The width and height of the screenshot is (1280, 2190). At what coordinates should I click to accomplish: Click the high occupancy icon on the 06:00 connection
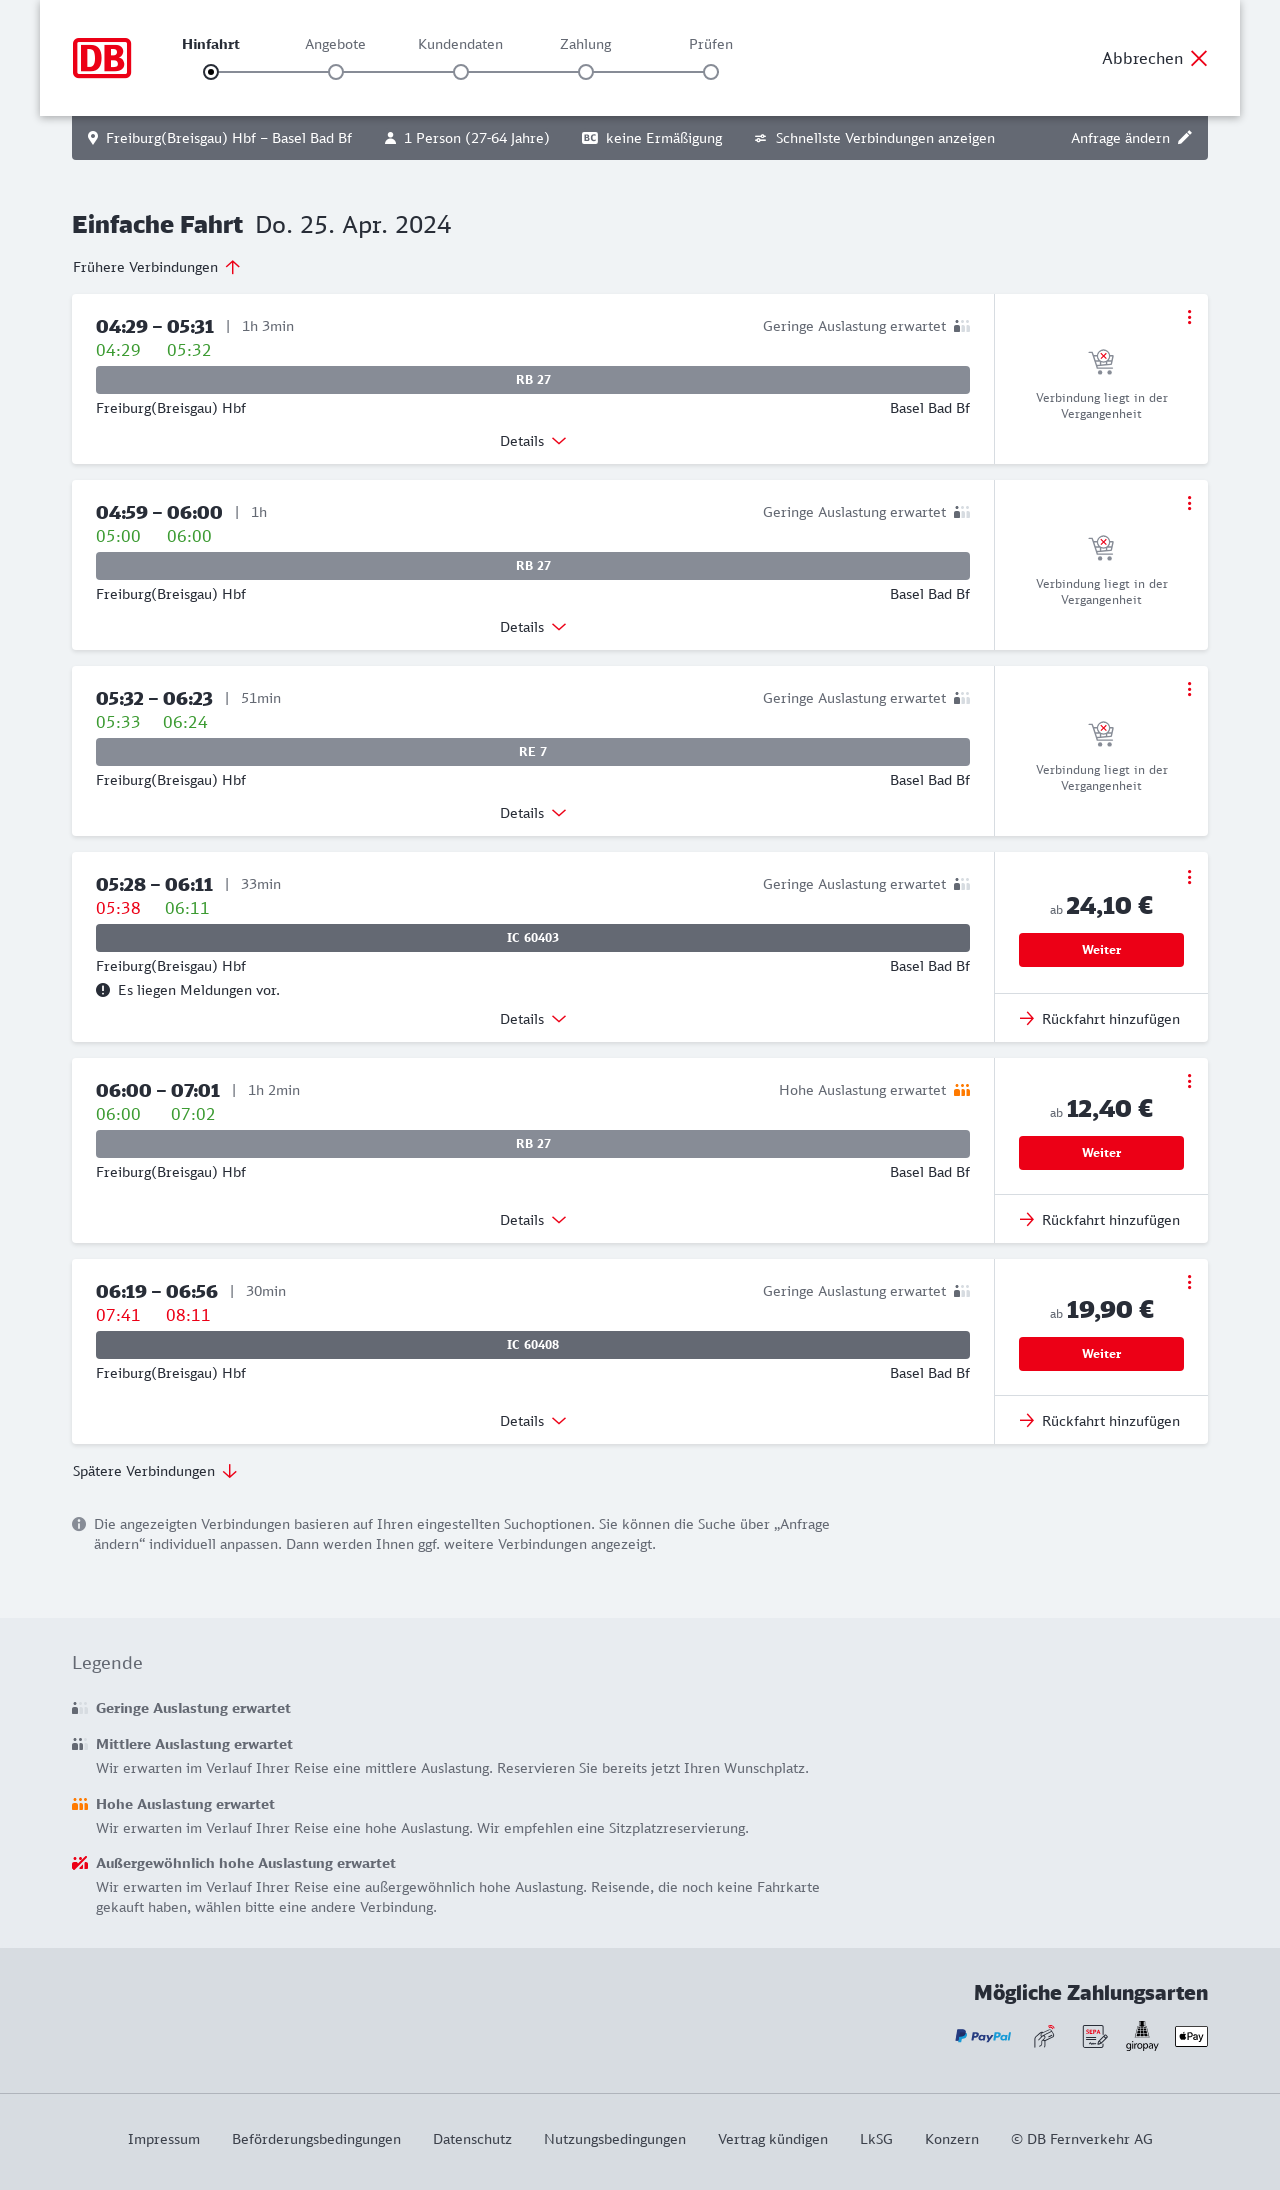962,1090
